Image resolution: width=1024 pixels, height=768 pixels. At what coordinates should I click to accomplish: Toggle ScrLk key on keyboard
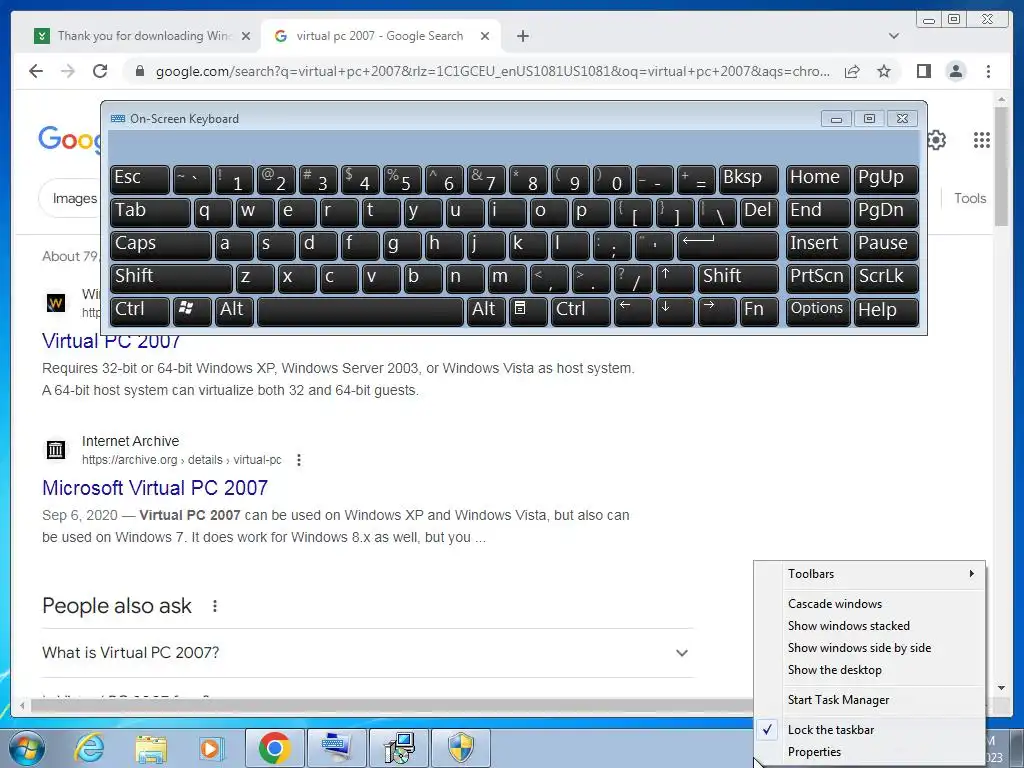(886, 278)
